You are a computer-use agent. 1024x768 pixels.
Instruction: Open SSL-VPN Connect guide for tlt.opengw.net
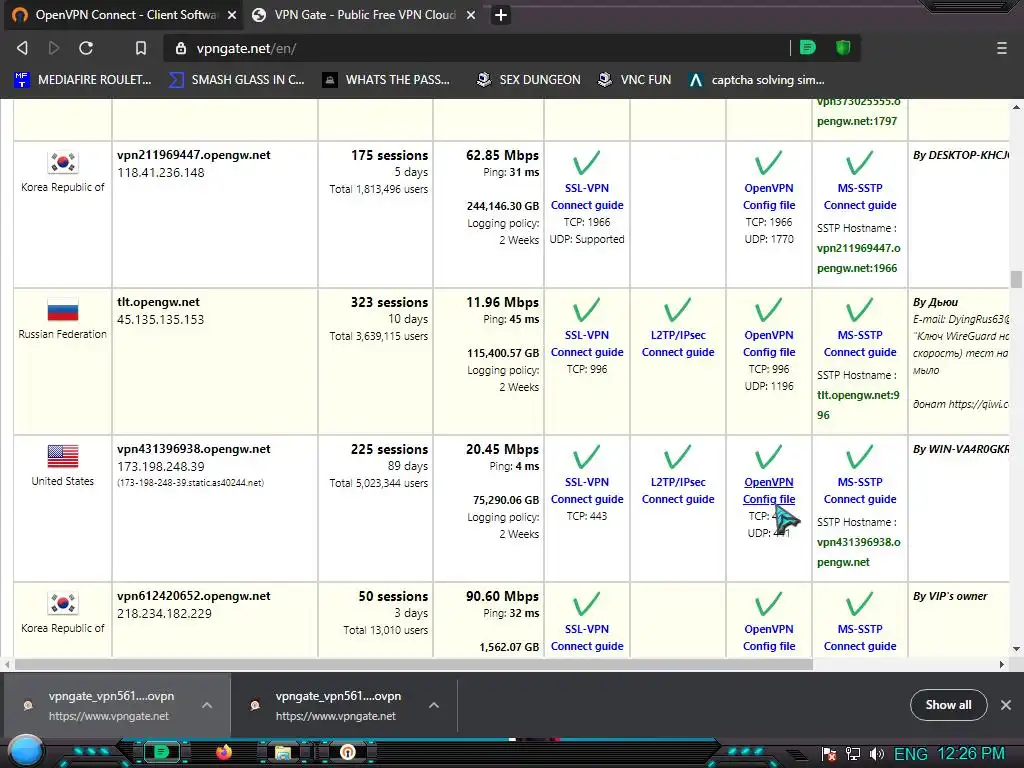[586, 344]
